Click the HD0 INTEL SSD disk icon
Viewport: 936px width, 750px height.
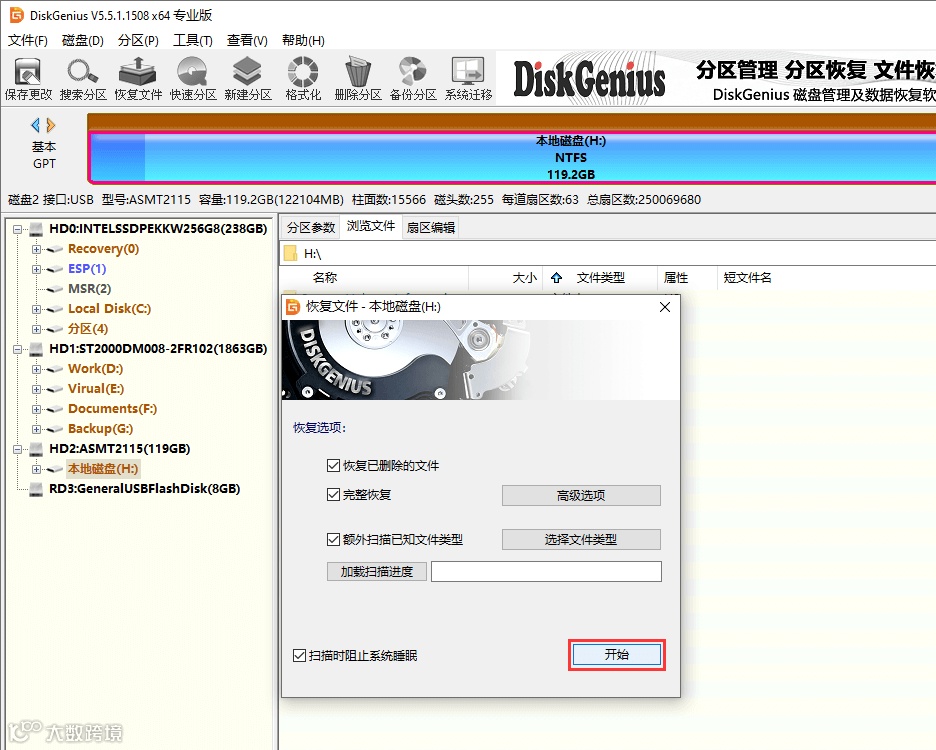(36, 229)
